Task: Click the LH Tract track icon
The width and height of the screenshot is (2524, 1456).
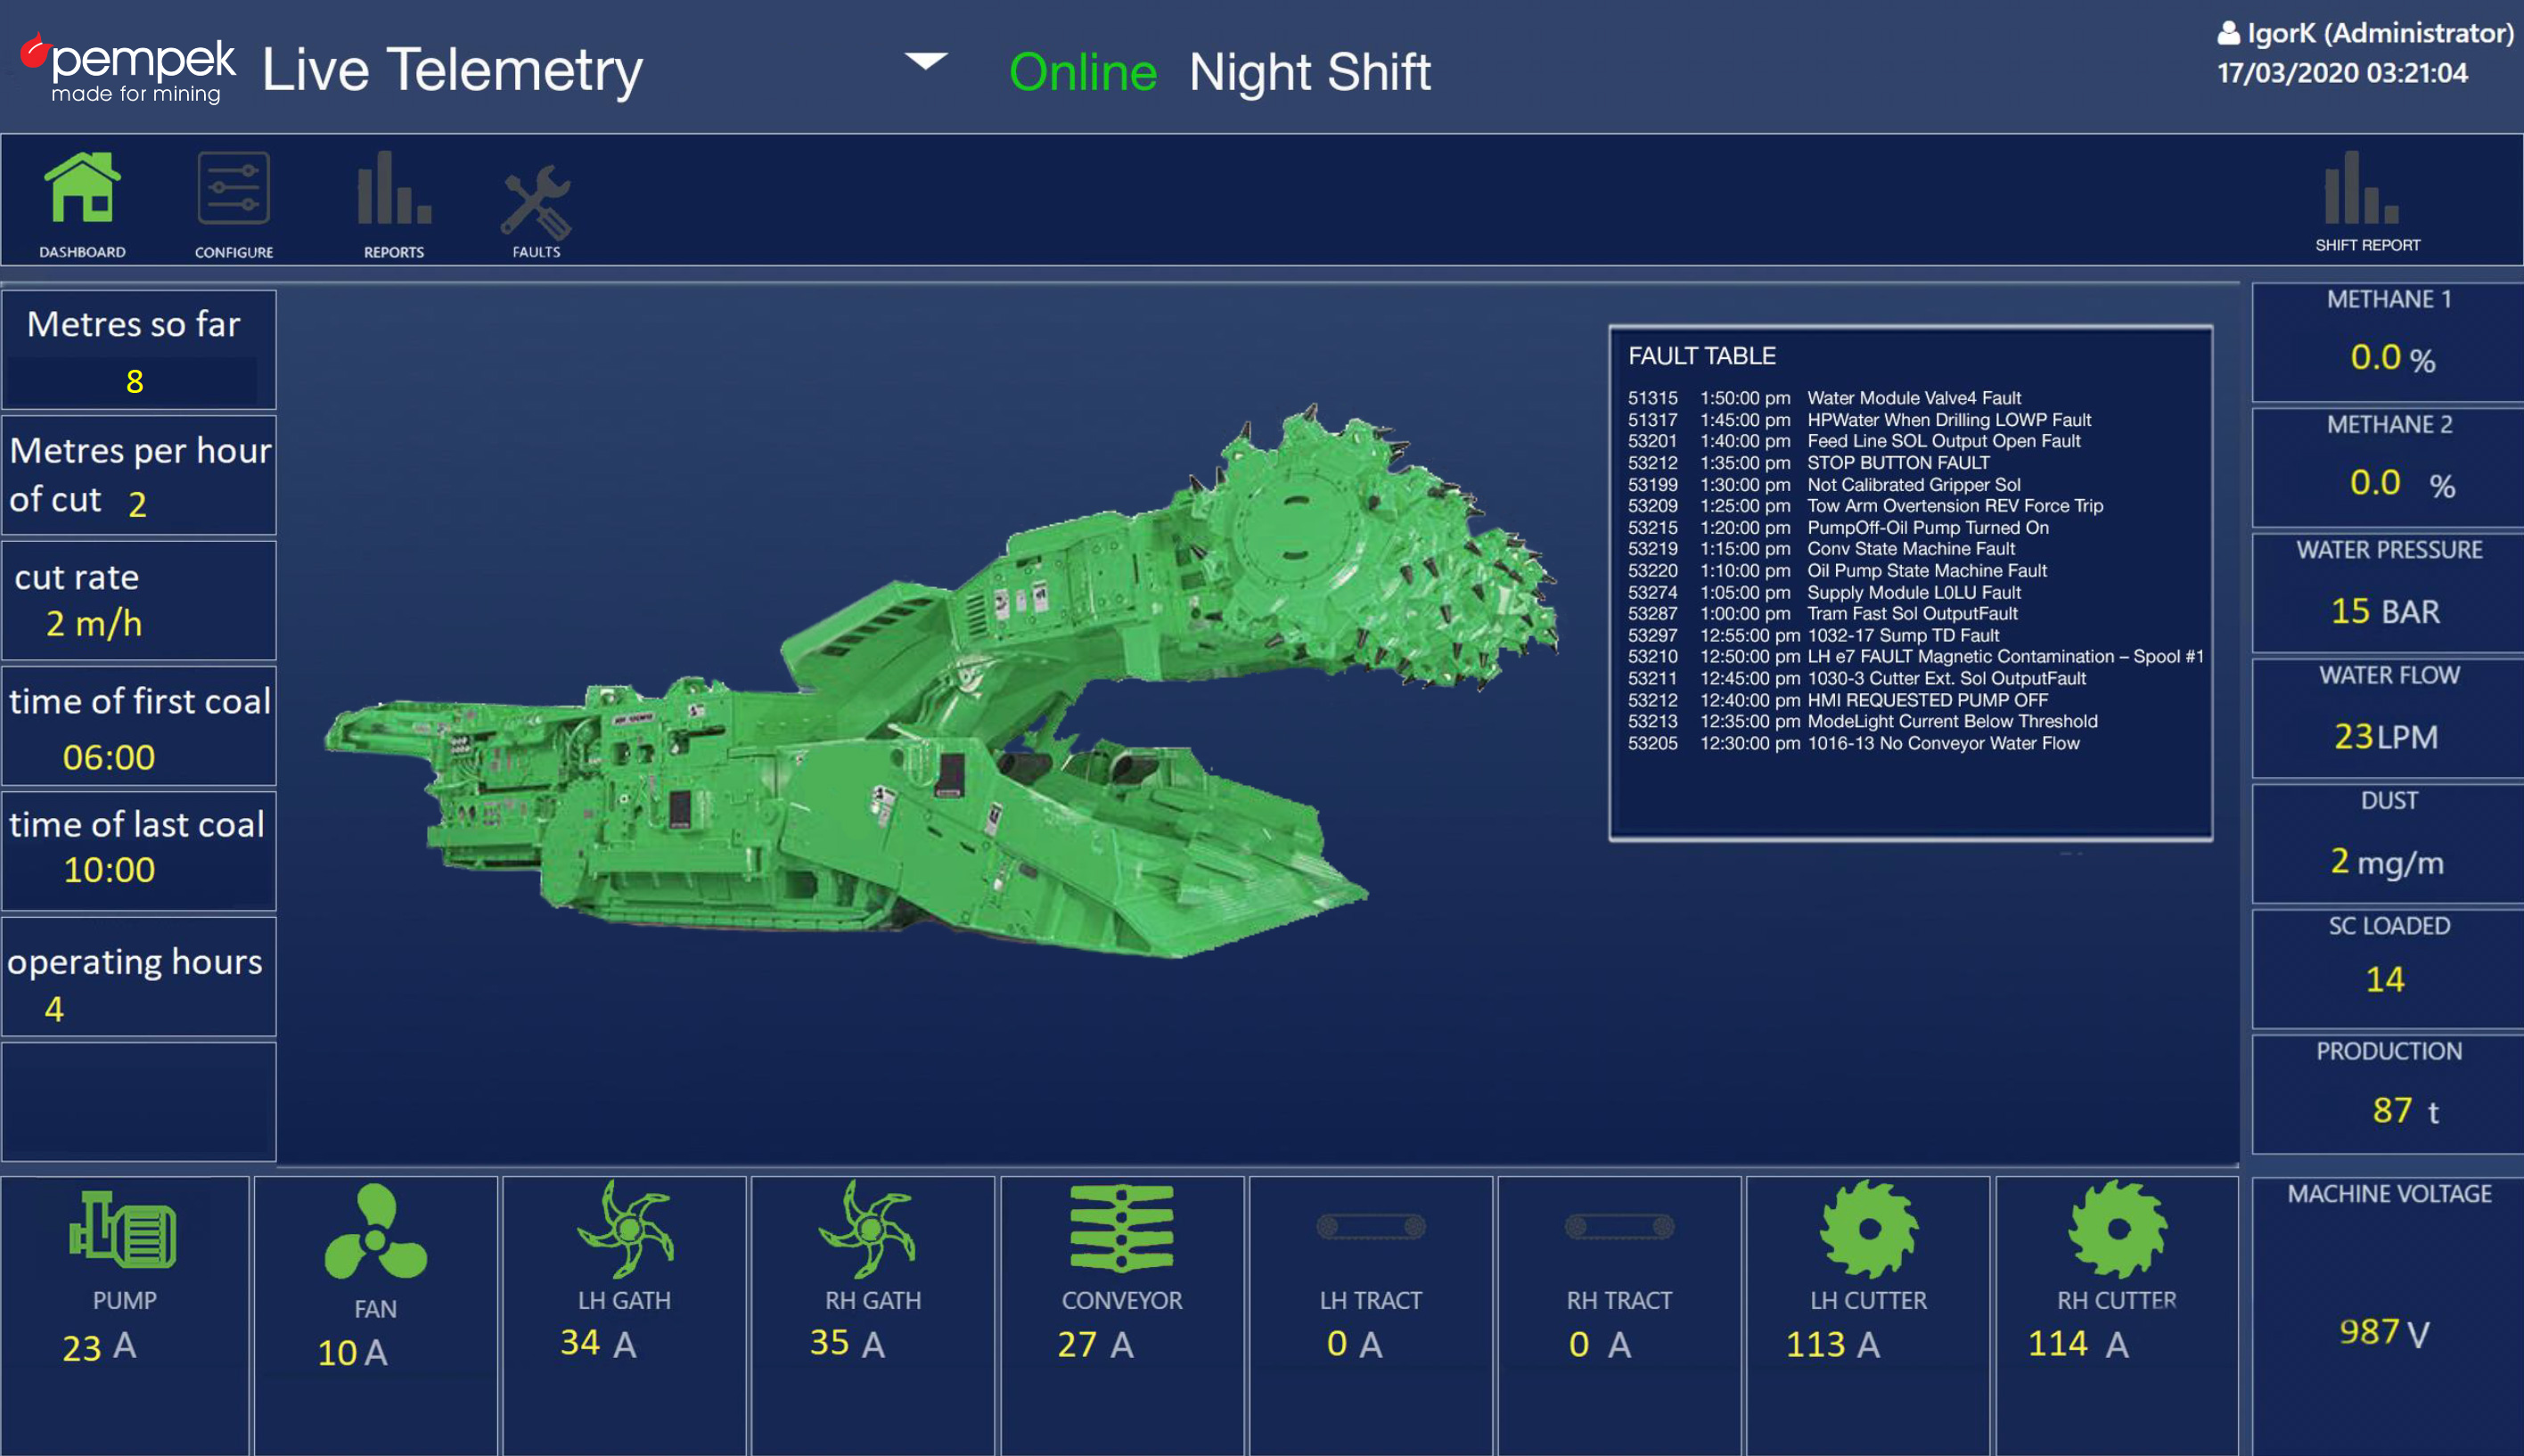Action: [1370, 1226]
